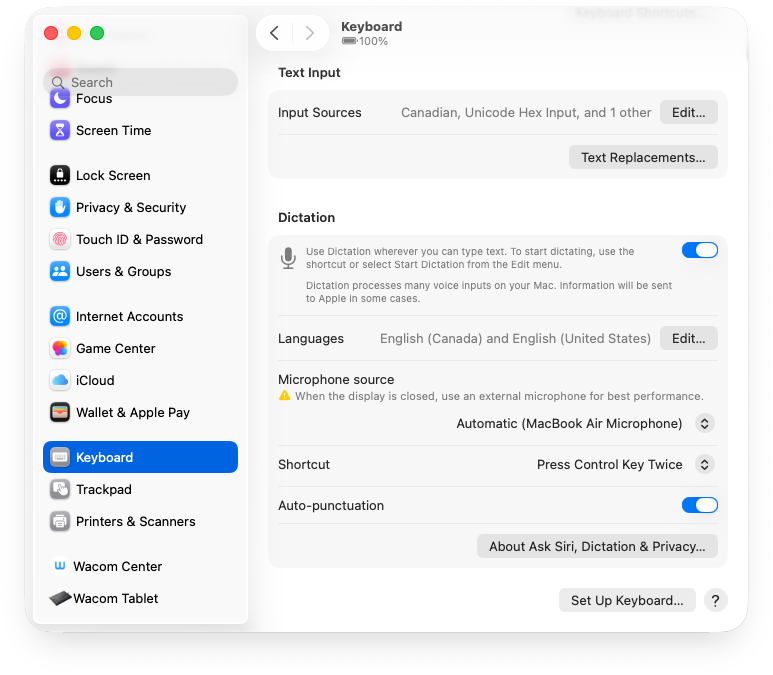Open help with the question mark button
The image size is (773, 675).
715,600
